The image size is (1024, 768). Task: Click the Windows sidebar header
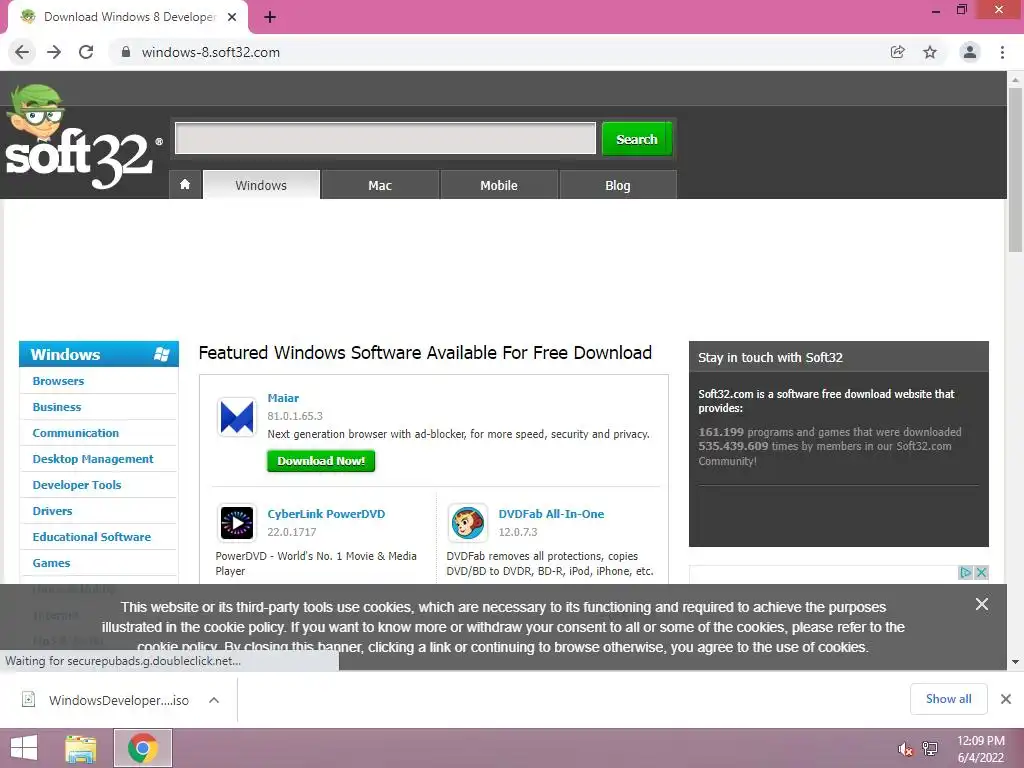99,354
